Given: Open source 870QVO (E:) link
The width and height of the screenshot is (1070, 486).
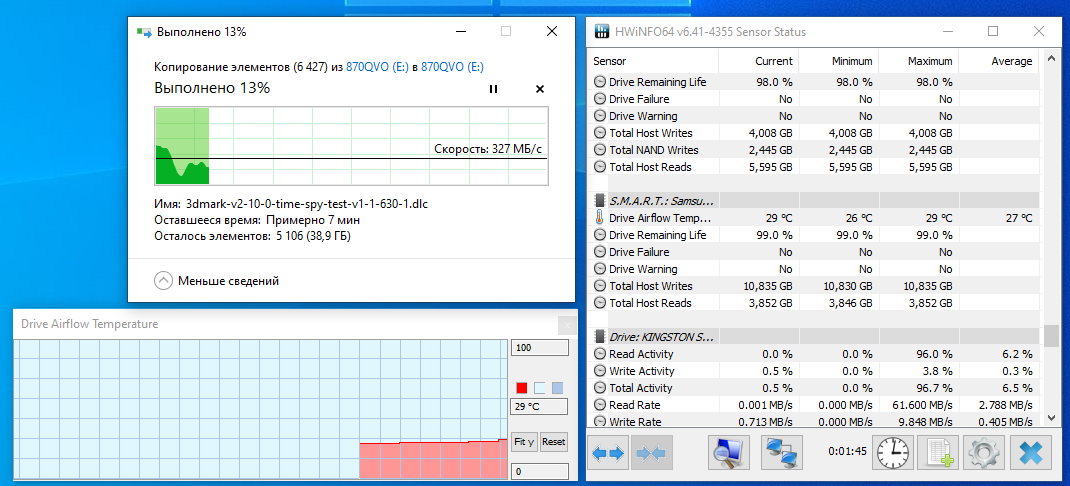Looking at the screenshot, I should 377,67.
